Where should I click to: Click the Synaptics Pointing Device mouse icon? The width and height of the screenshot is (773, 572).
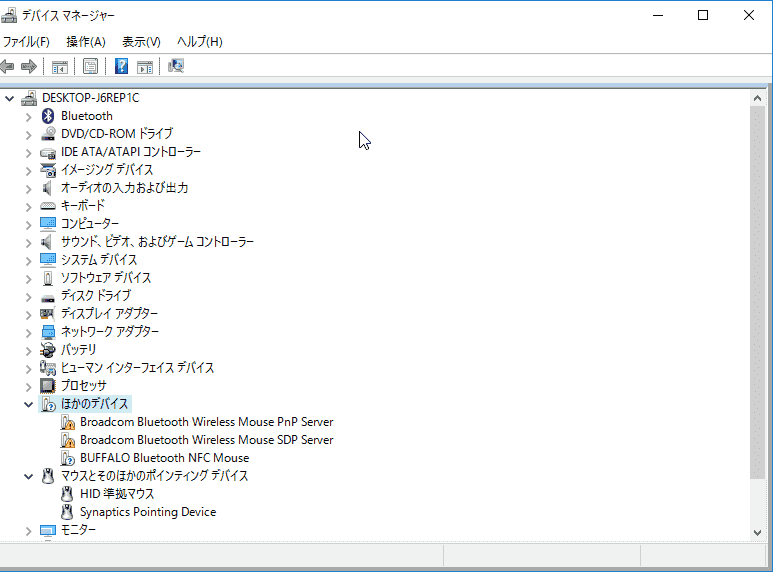(x=67, y=512)
